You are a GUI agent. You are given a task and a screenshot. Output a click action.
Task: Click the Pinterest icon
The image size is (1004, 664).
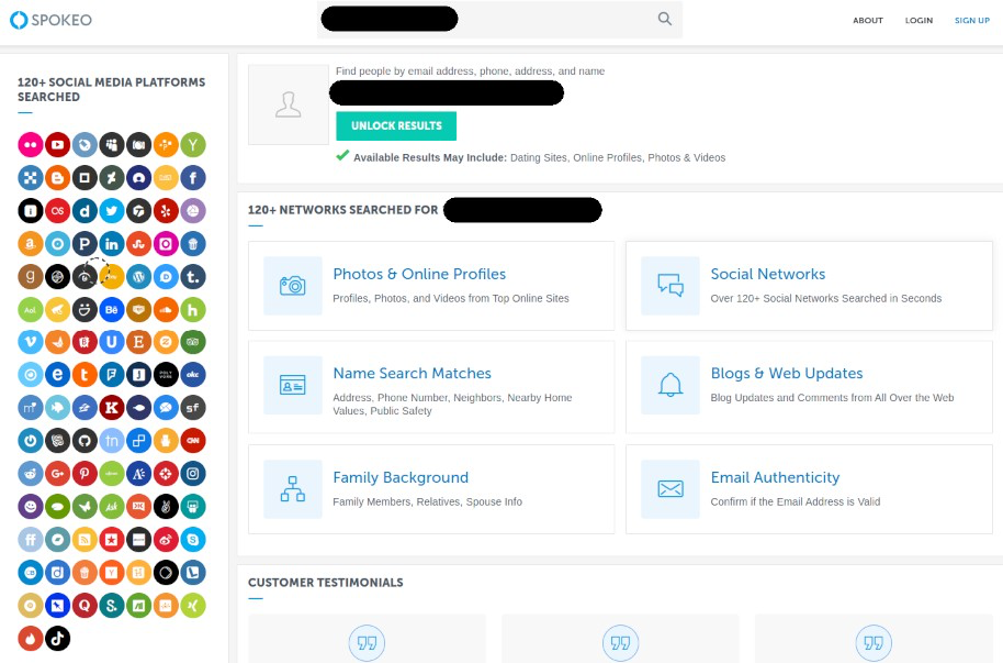85,474
